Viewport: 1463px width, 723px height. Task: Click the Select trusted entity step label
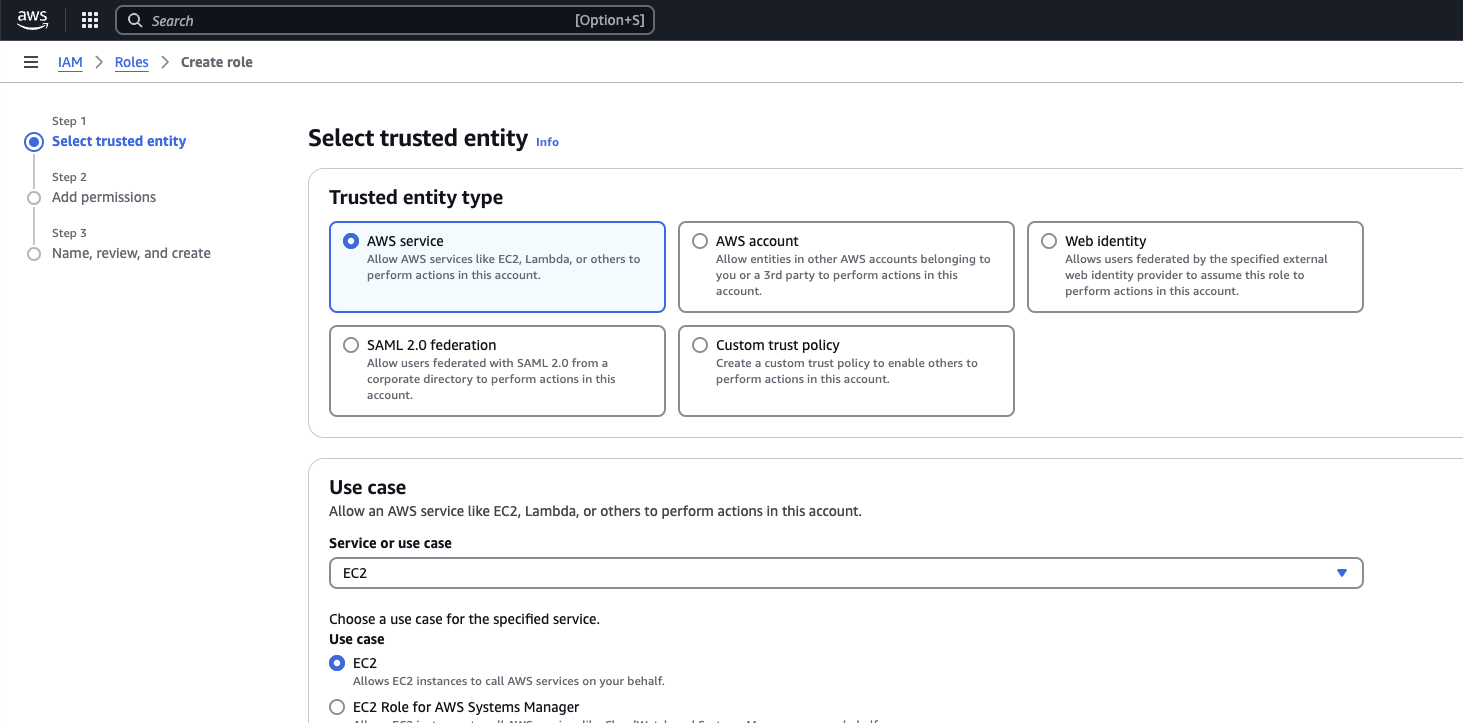tap(119, 141)
